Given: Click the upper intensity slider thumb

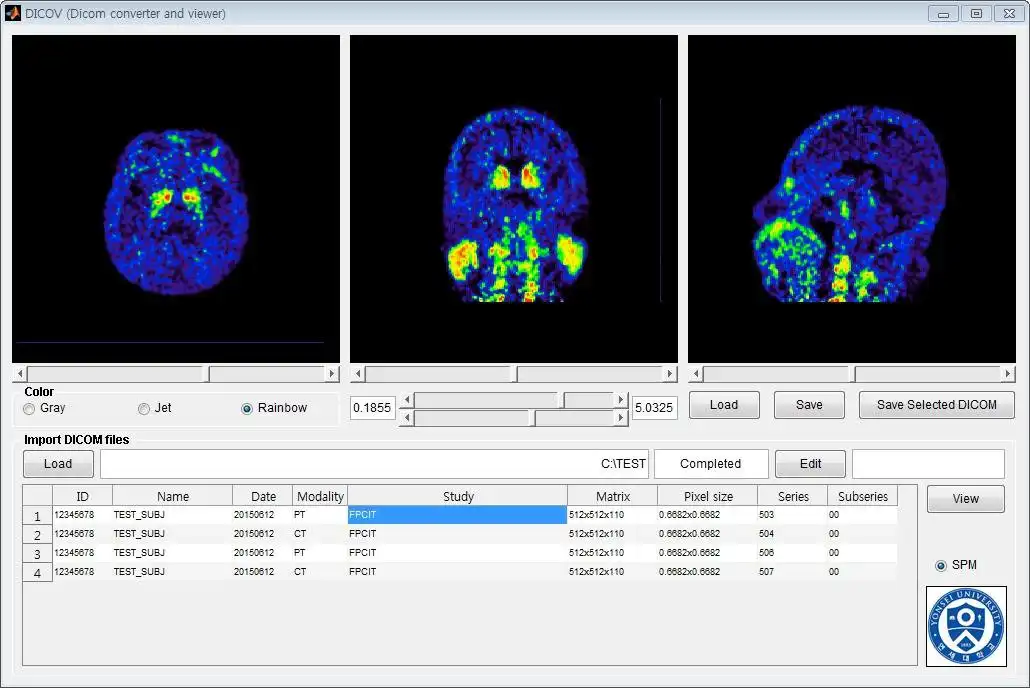Looking at the screenshot, I should [x=561, y=400].
